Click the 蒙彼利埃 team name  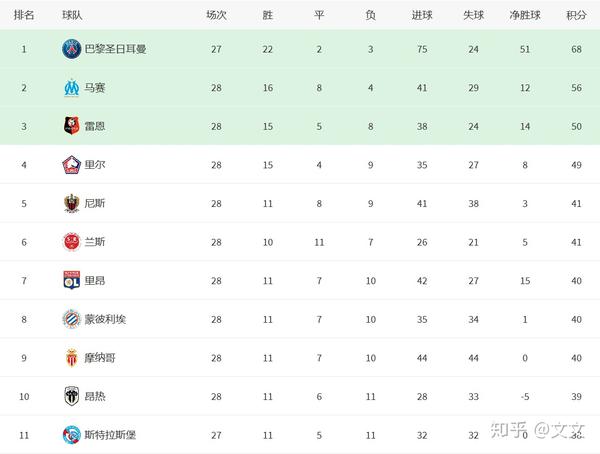point(105,319)
